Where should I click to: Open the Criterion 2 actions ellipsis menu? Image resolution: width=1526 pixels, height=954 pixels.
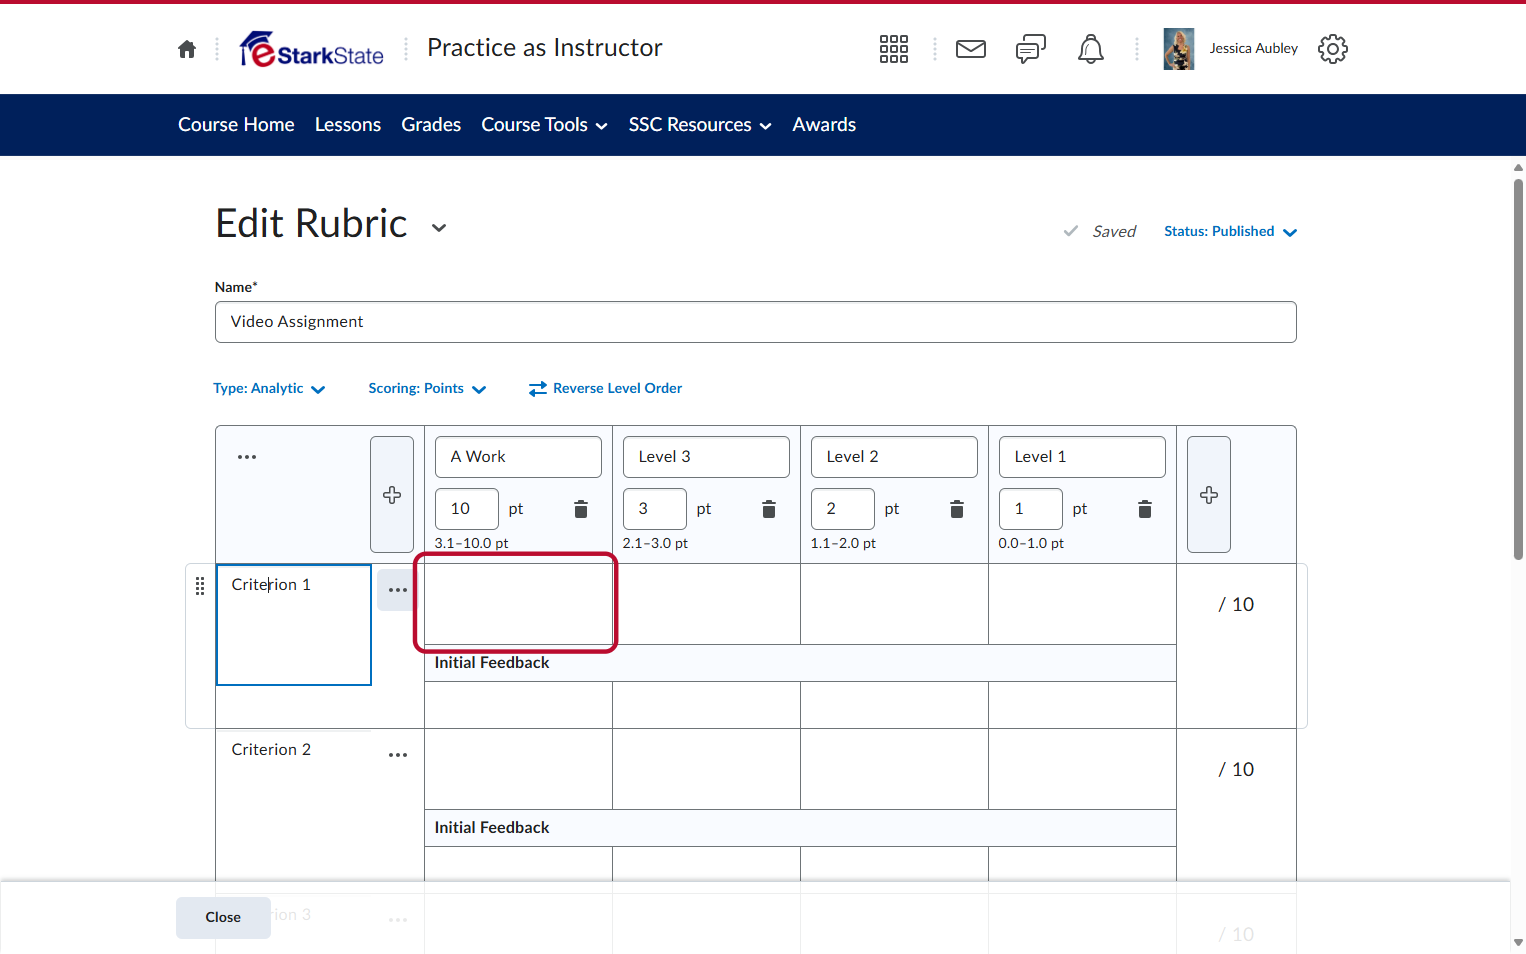[x=398, y=755]
